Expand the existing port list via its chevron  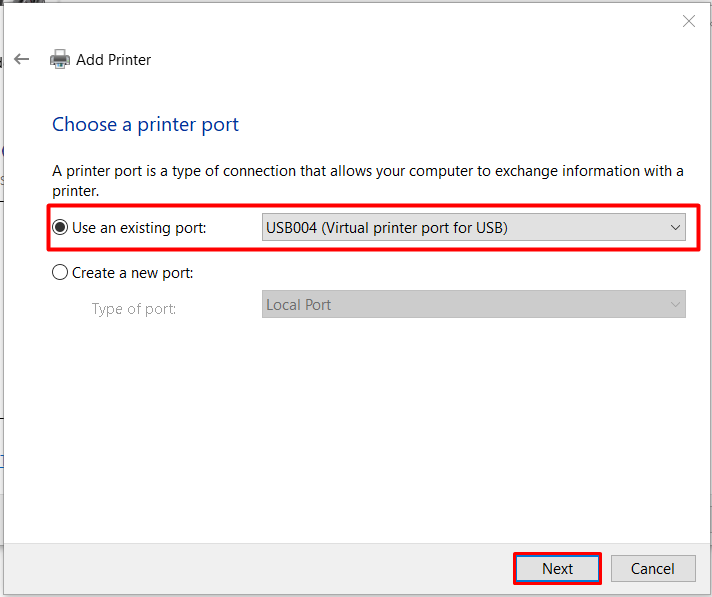(x=675, y=228)
